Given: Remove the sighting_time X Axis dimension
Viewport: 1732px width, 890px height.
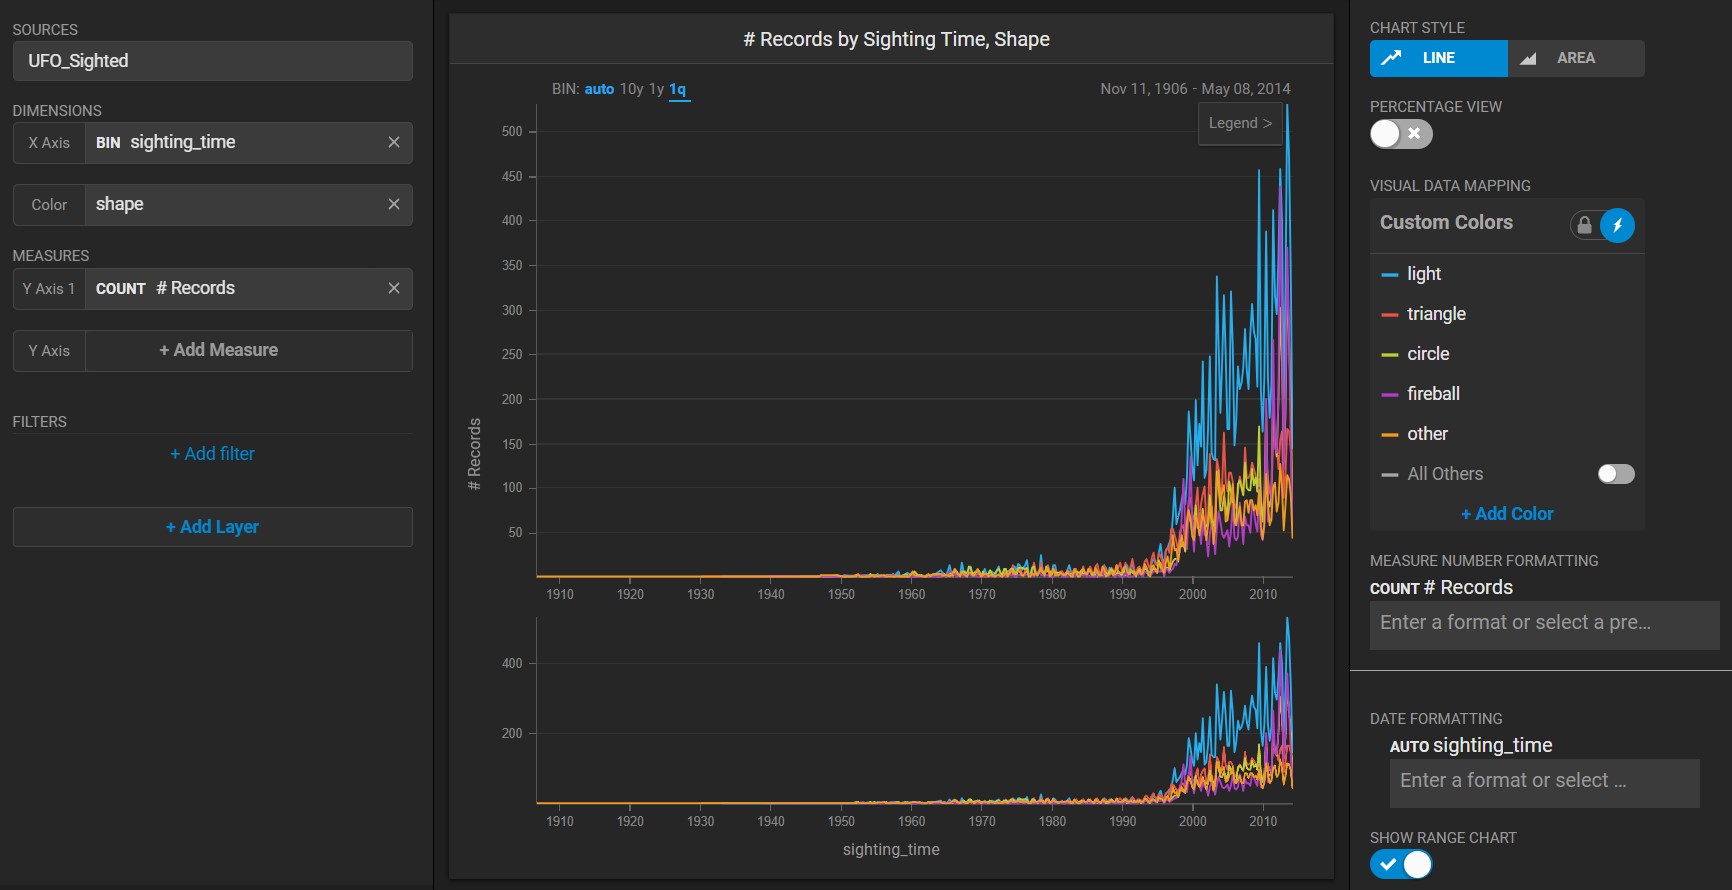Looking at the screenshot, I should pos(394,143).
